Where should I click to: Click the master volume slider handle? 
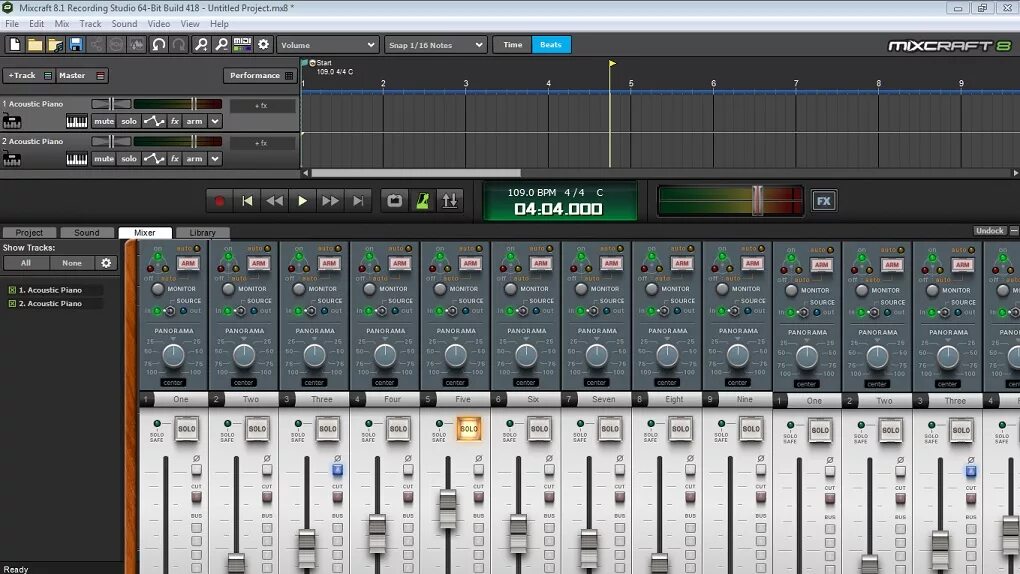(757, 200)
